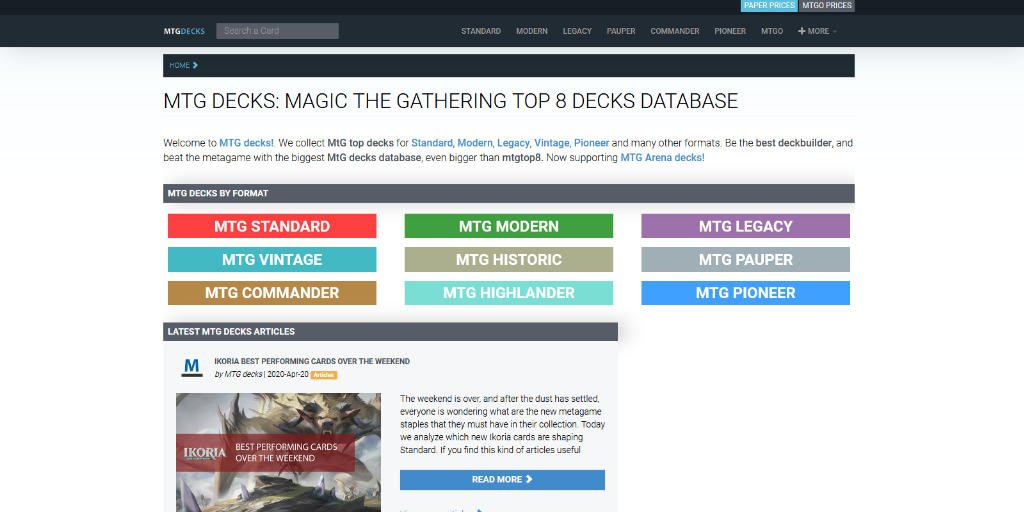Viewport: 1024px width, 512px height.
Task: Expand the MORE menu in navigation
Action: [x=817, y=31]
